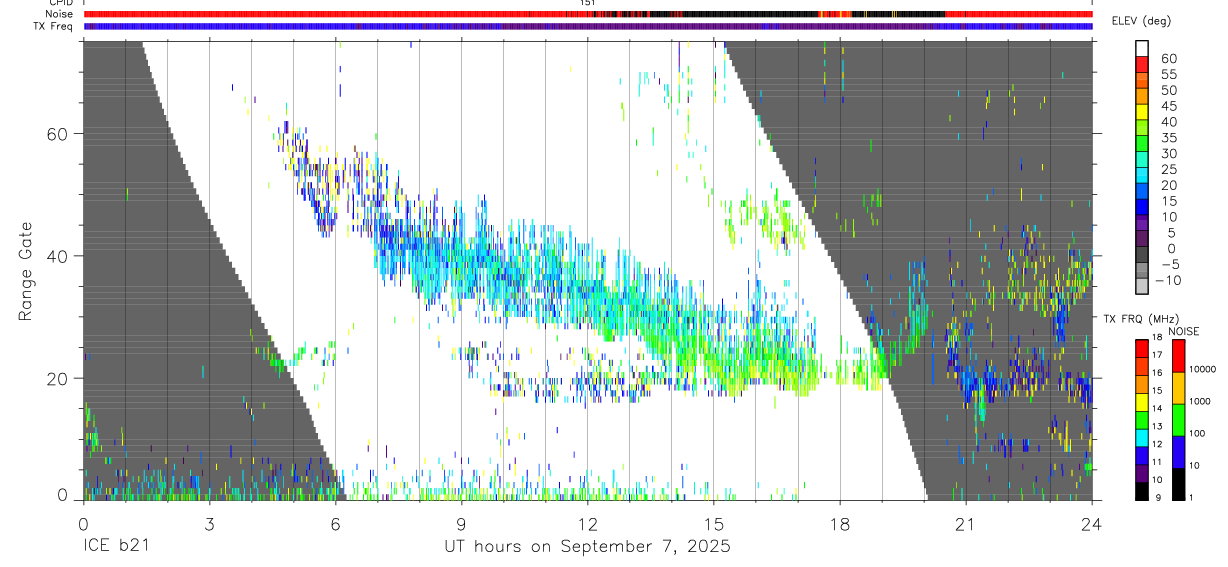Click the Range Gate tick label '20'
Image resolution: width=1228 pixels, height=567 pixels.
pyautogui.click(x=58, y=379)
